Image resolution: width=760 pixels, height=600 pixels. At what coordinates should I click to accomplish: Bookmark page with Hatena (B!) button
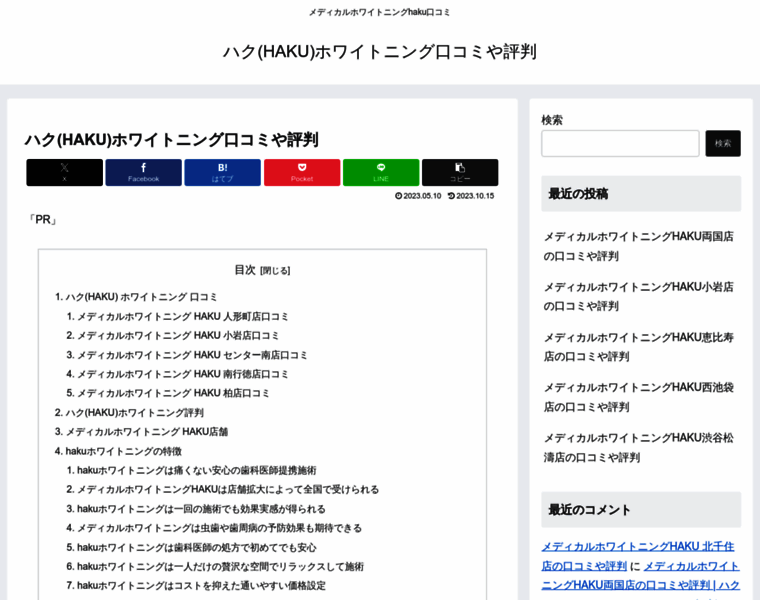pos(222,172)
